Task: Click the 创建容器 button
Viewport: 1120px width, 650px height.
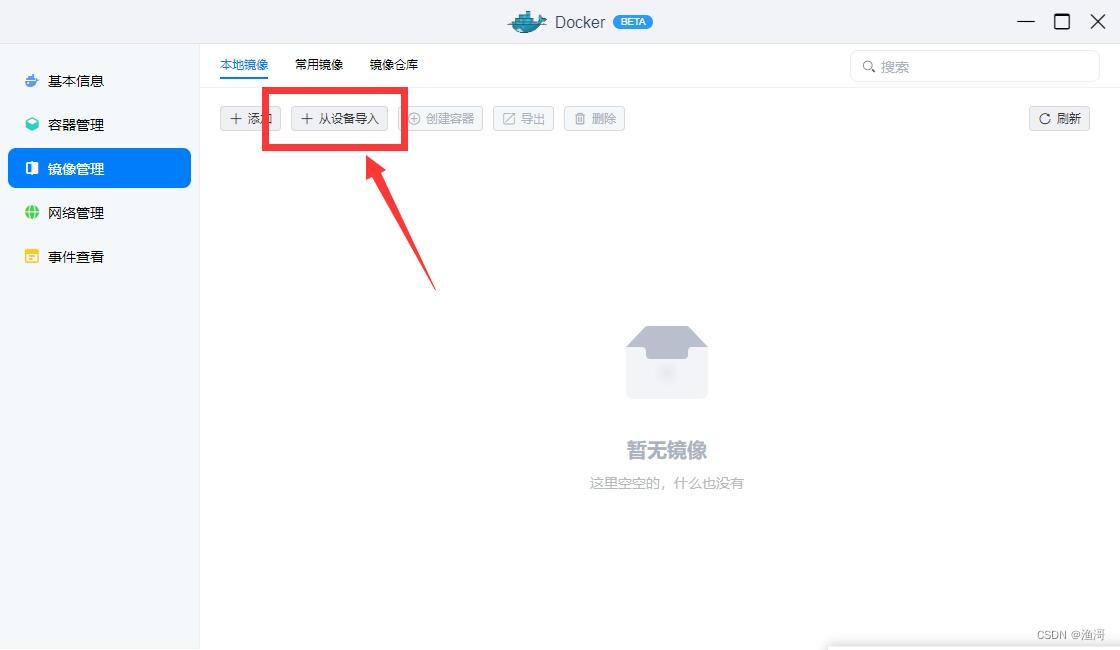Action: coord(442,118)
